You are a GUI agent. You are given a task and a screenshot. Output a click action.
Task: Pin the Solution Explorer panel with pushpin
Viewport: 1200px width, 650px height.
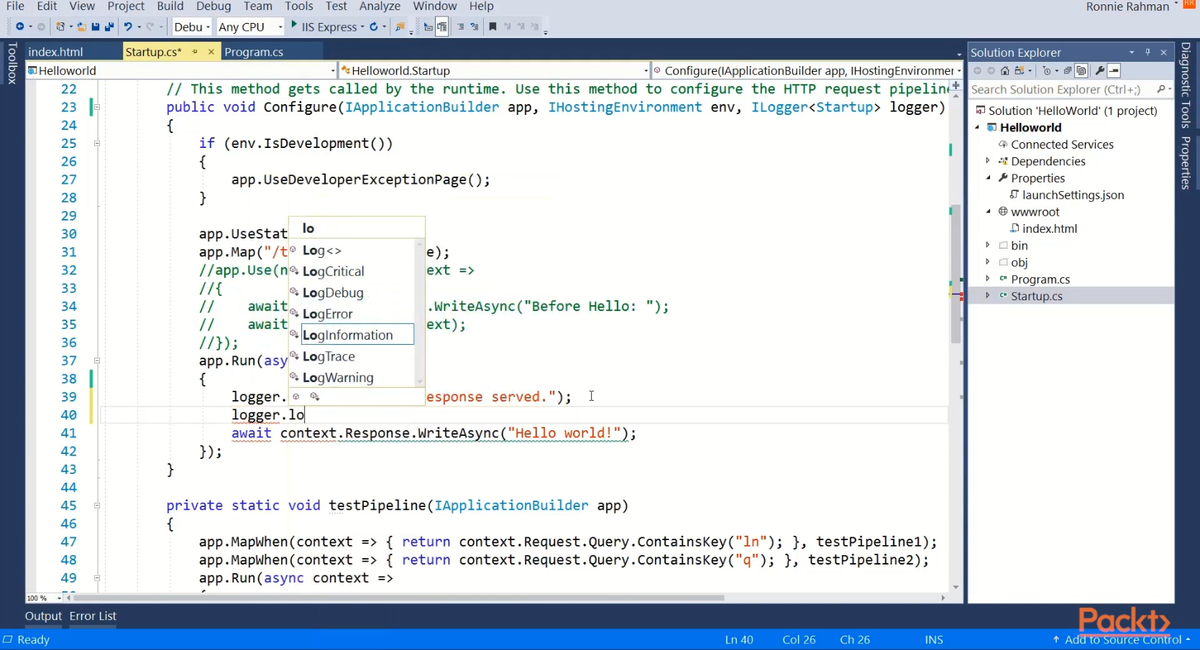[x=1147, y=52]
